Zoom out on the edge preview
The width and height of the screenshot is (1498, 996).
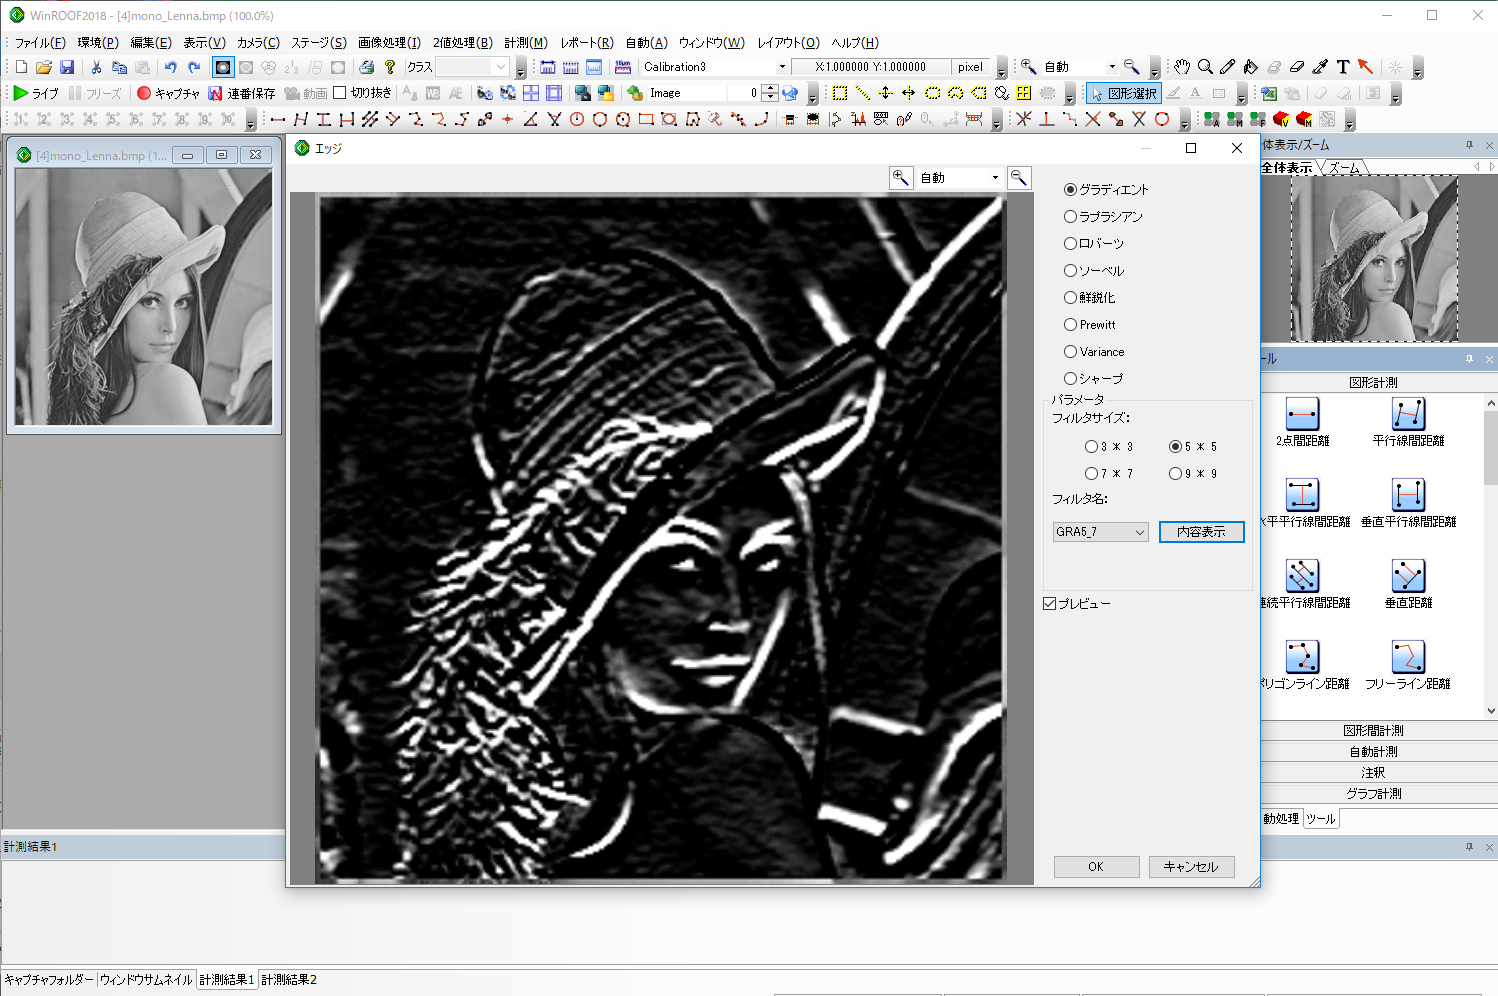click(1019, 177)
